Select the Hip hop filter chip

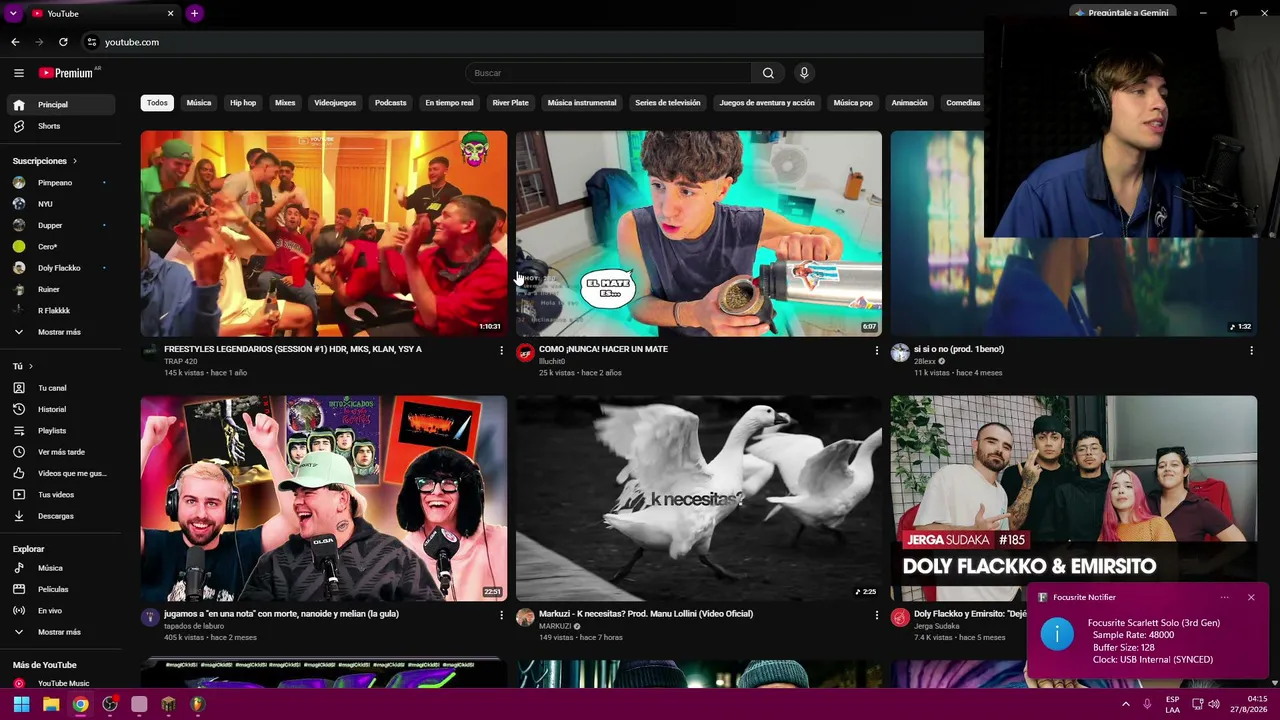click(243, 103)
